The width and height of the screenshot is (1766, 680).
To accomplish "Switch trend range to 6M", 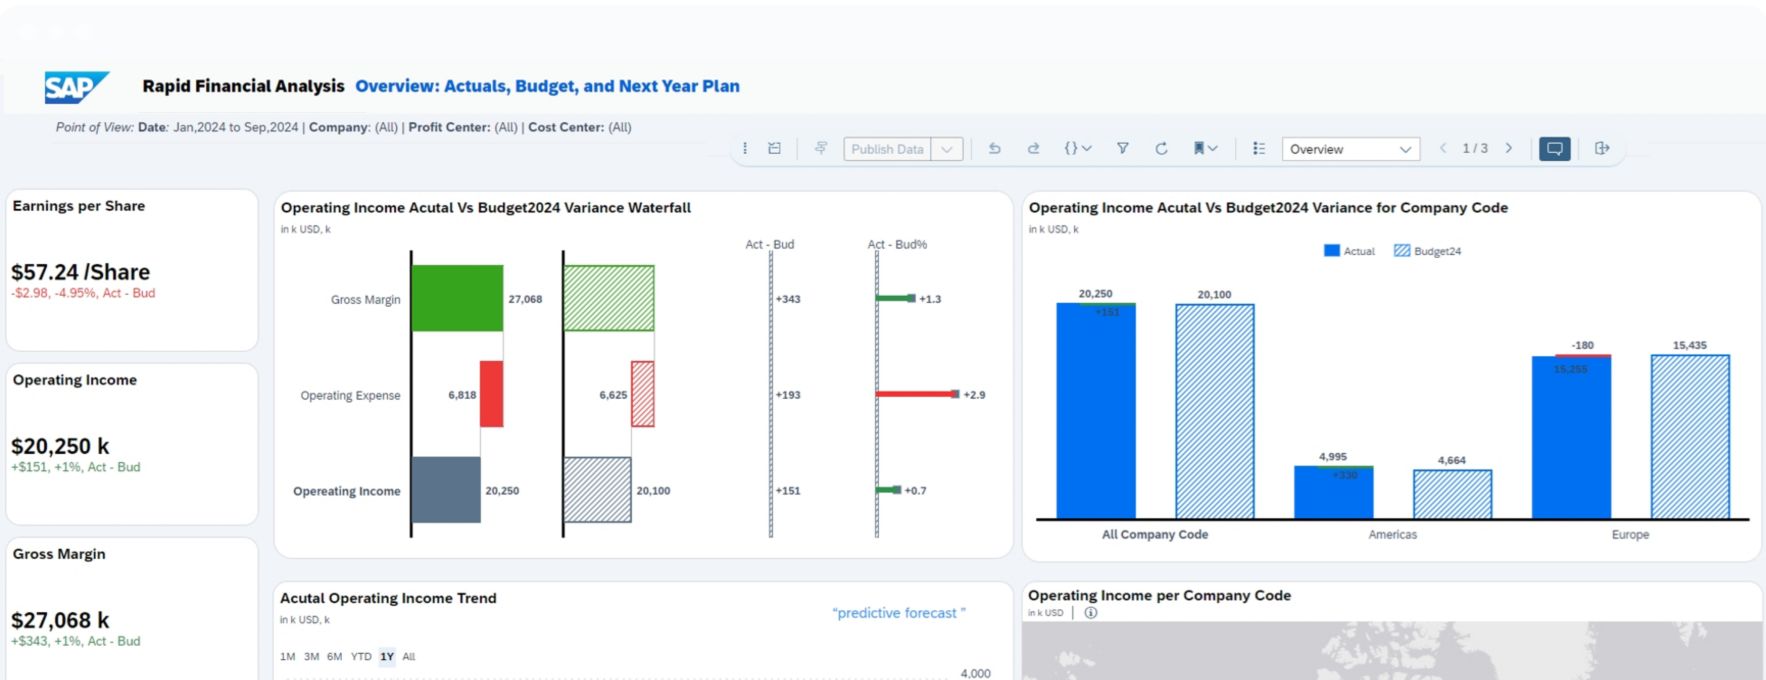I will [x=334, y=657].
